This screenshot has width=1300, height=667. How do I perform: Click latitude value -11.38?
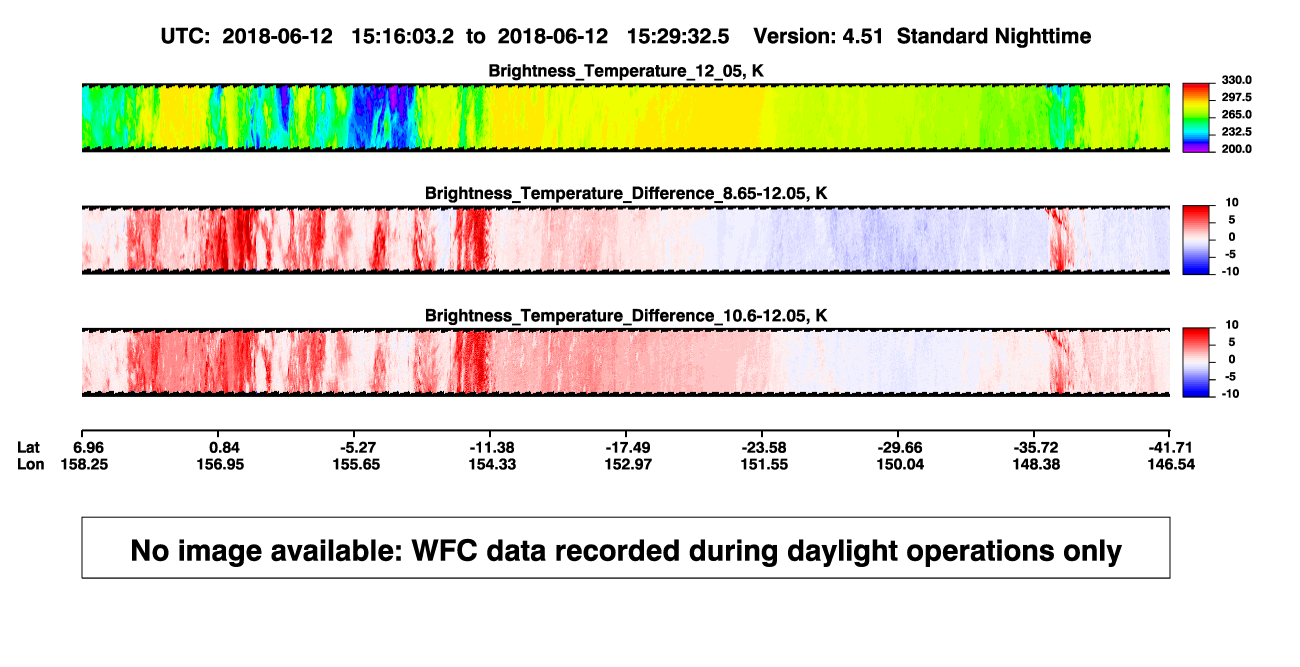point(492,447)
